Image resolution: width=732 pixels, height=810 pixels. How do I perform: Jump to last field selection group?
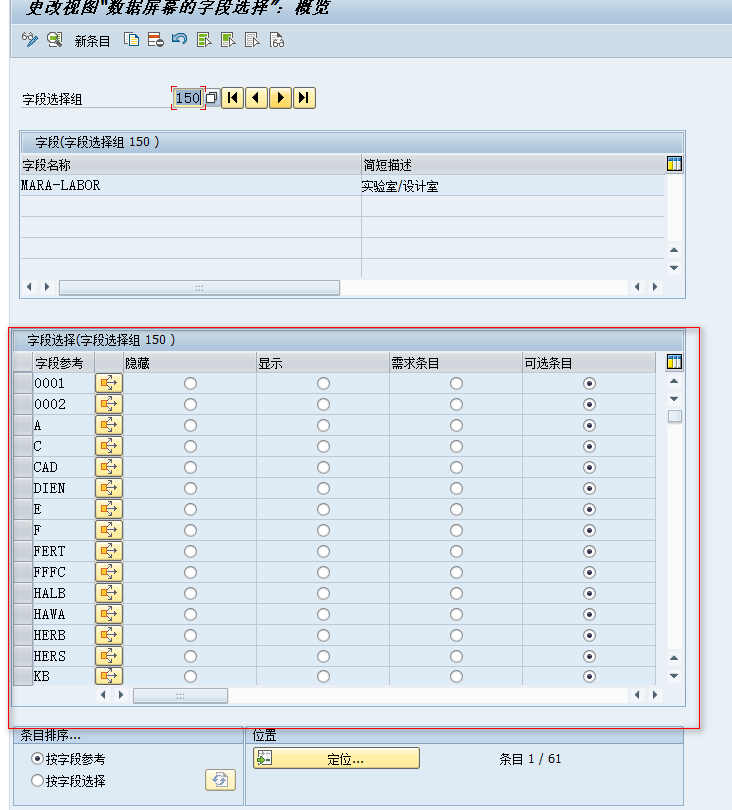click(x=304, y=98)
